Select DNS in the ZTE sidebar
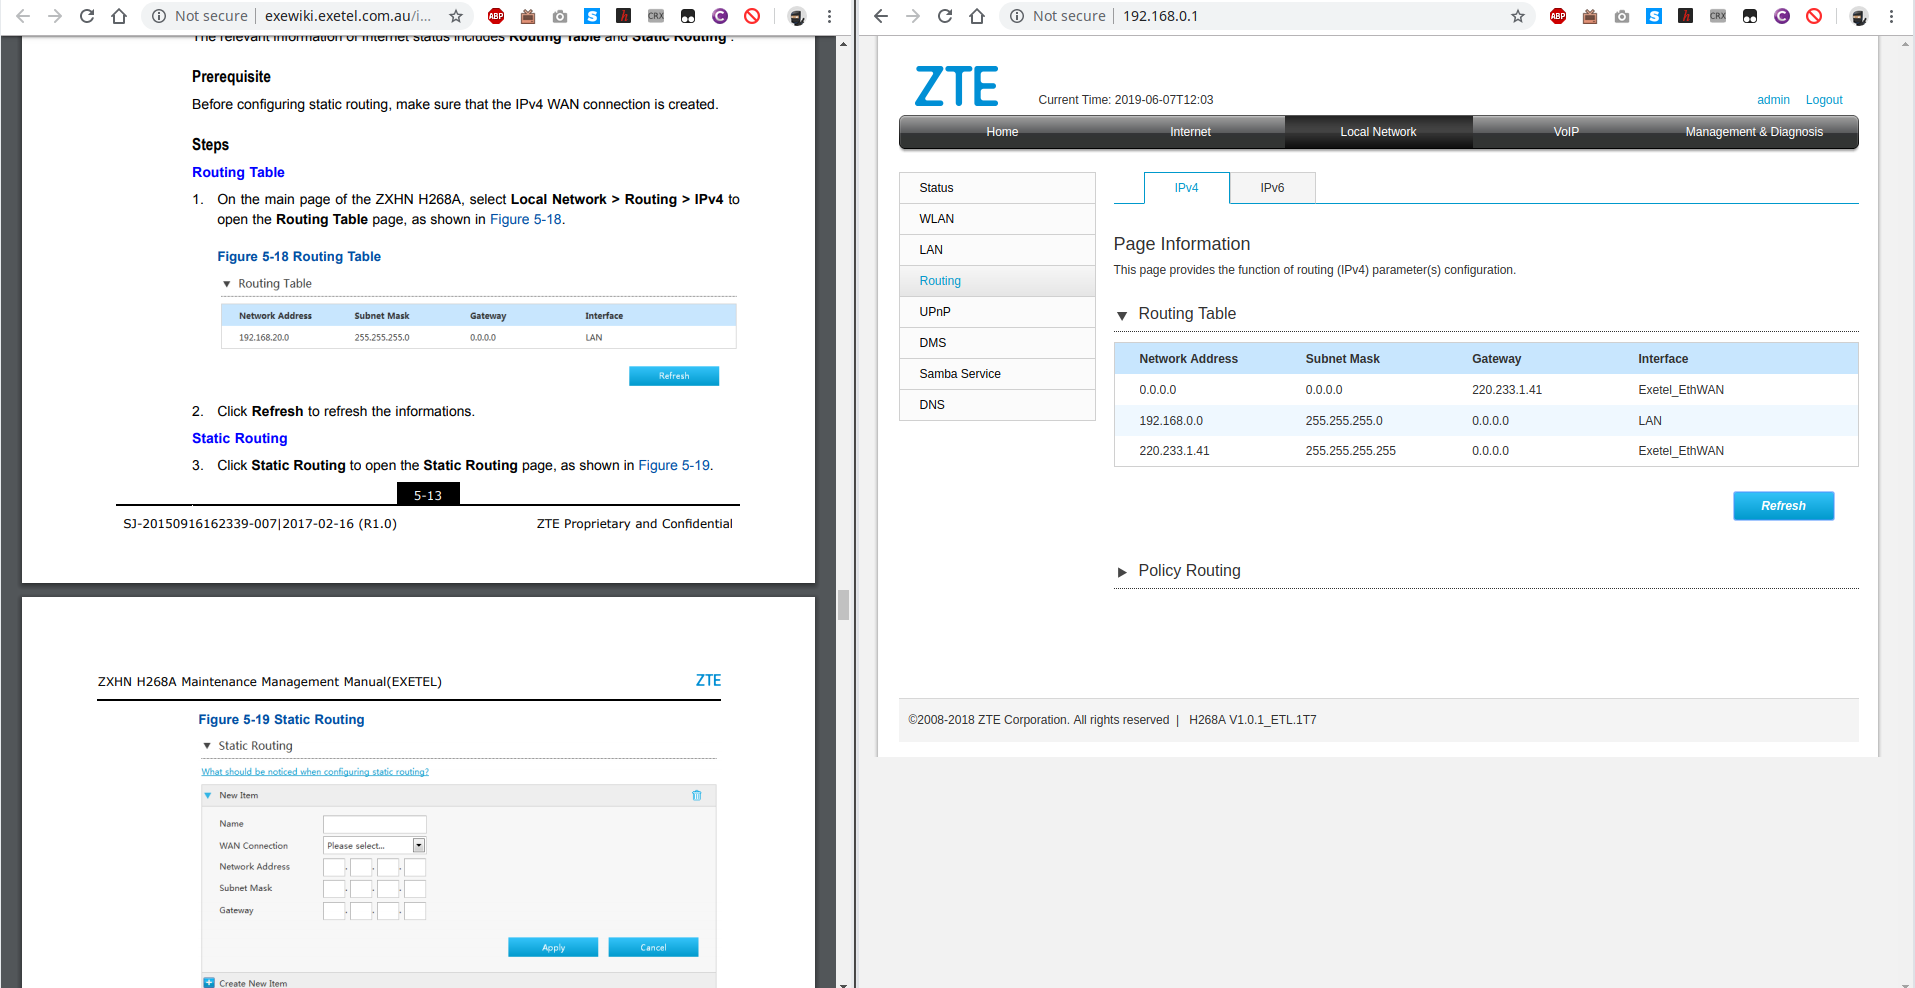Screen dimensions: 1915x988 point(997,405)
